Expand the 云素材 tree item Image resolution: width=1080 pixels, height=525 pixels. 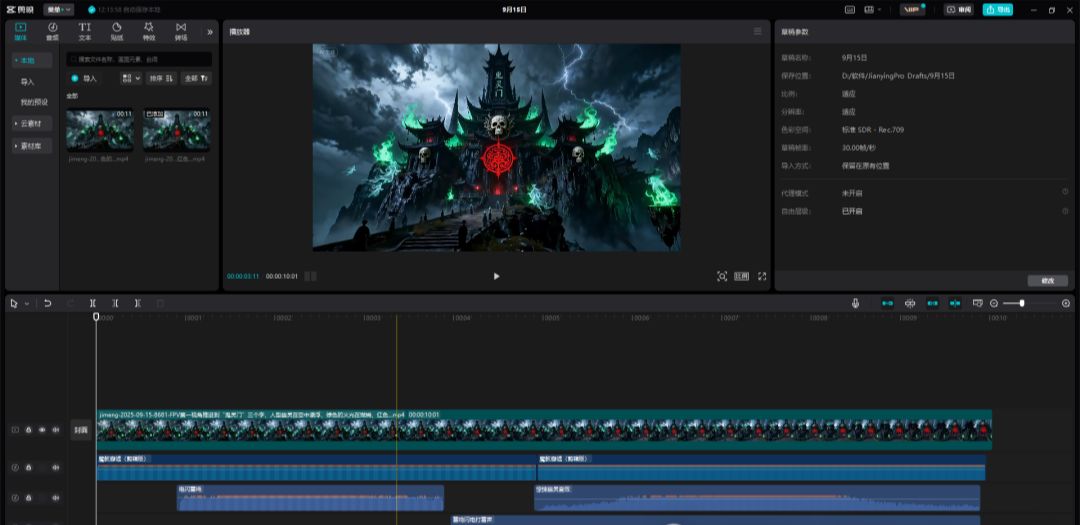point(31,123)
